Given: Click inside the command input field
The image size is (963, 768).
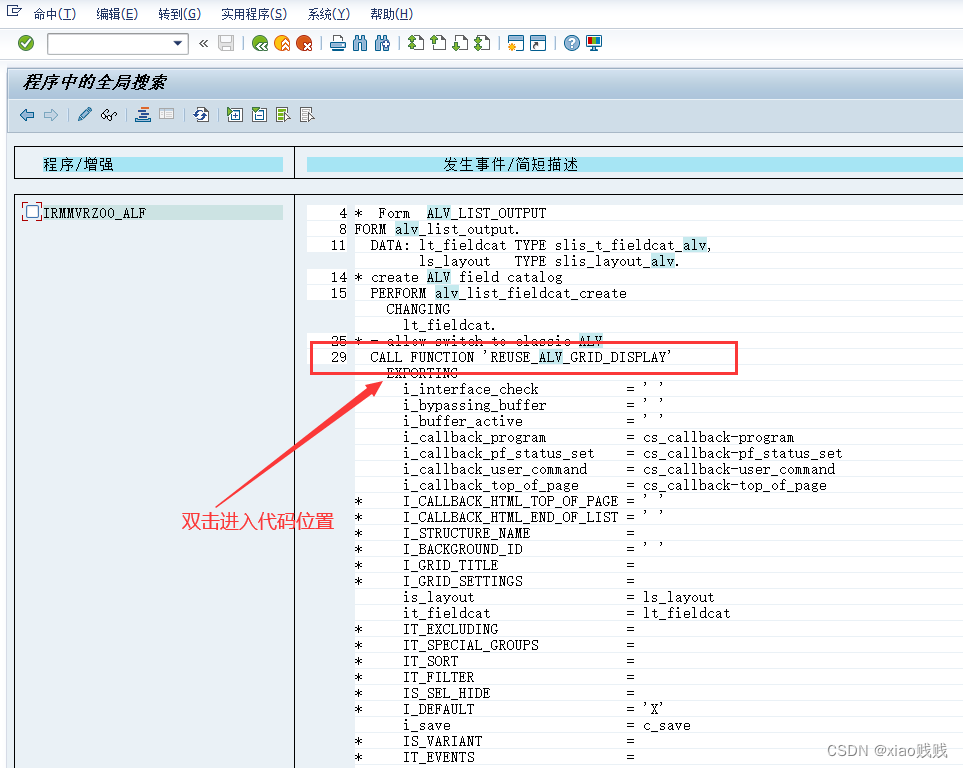Looking at the screenshot, I should 110,43.
